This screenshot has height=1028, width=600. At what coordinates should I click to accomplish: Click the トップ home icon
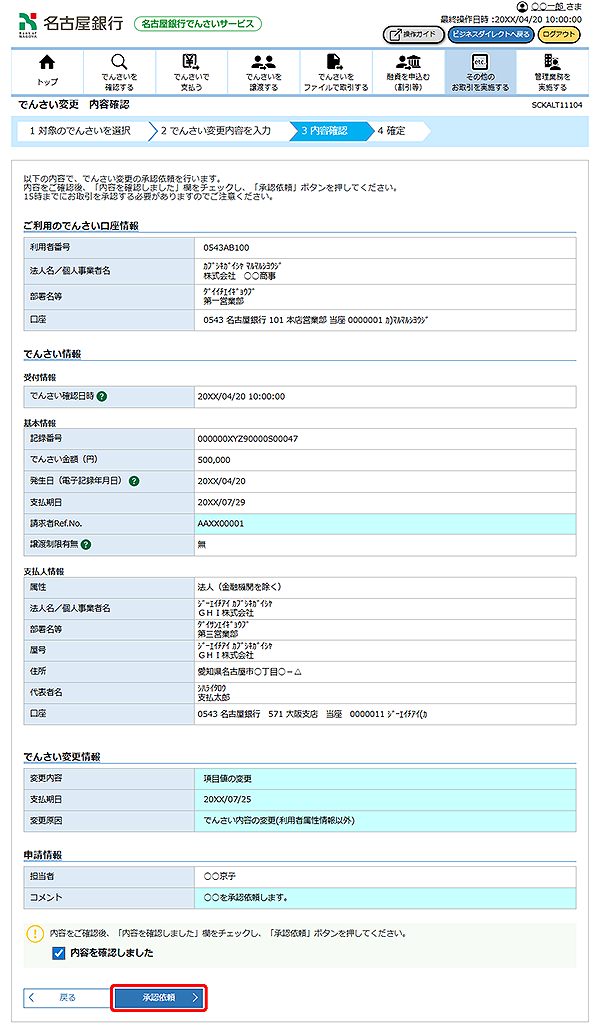click(47, 72)
